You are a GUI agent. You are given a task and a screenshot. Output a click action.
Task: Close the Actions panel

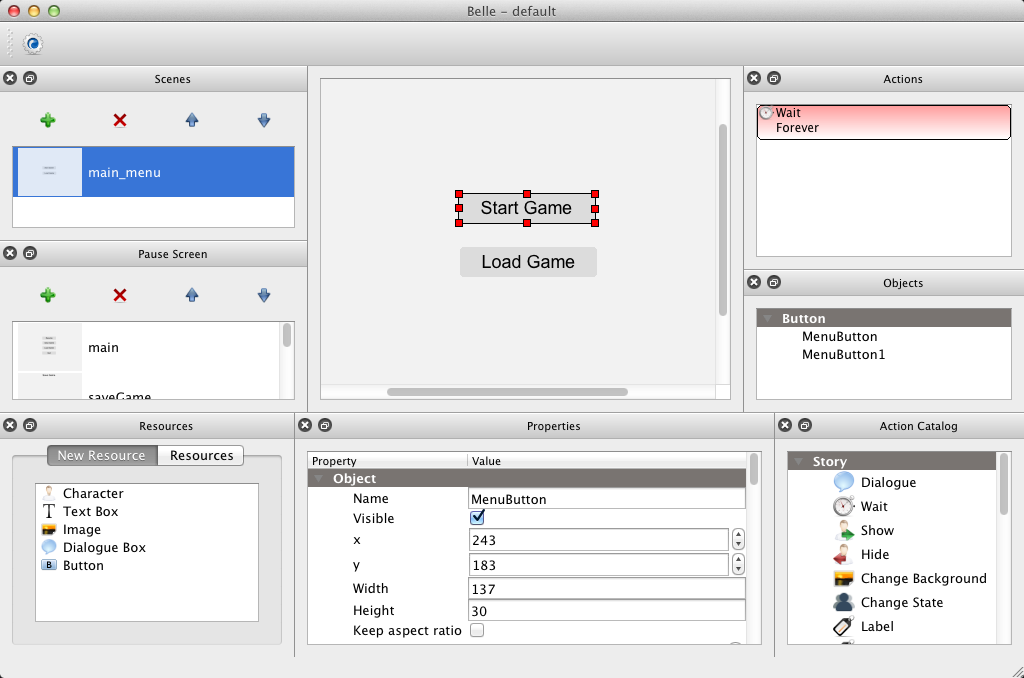754,78
